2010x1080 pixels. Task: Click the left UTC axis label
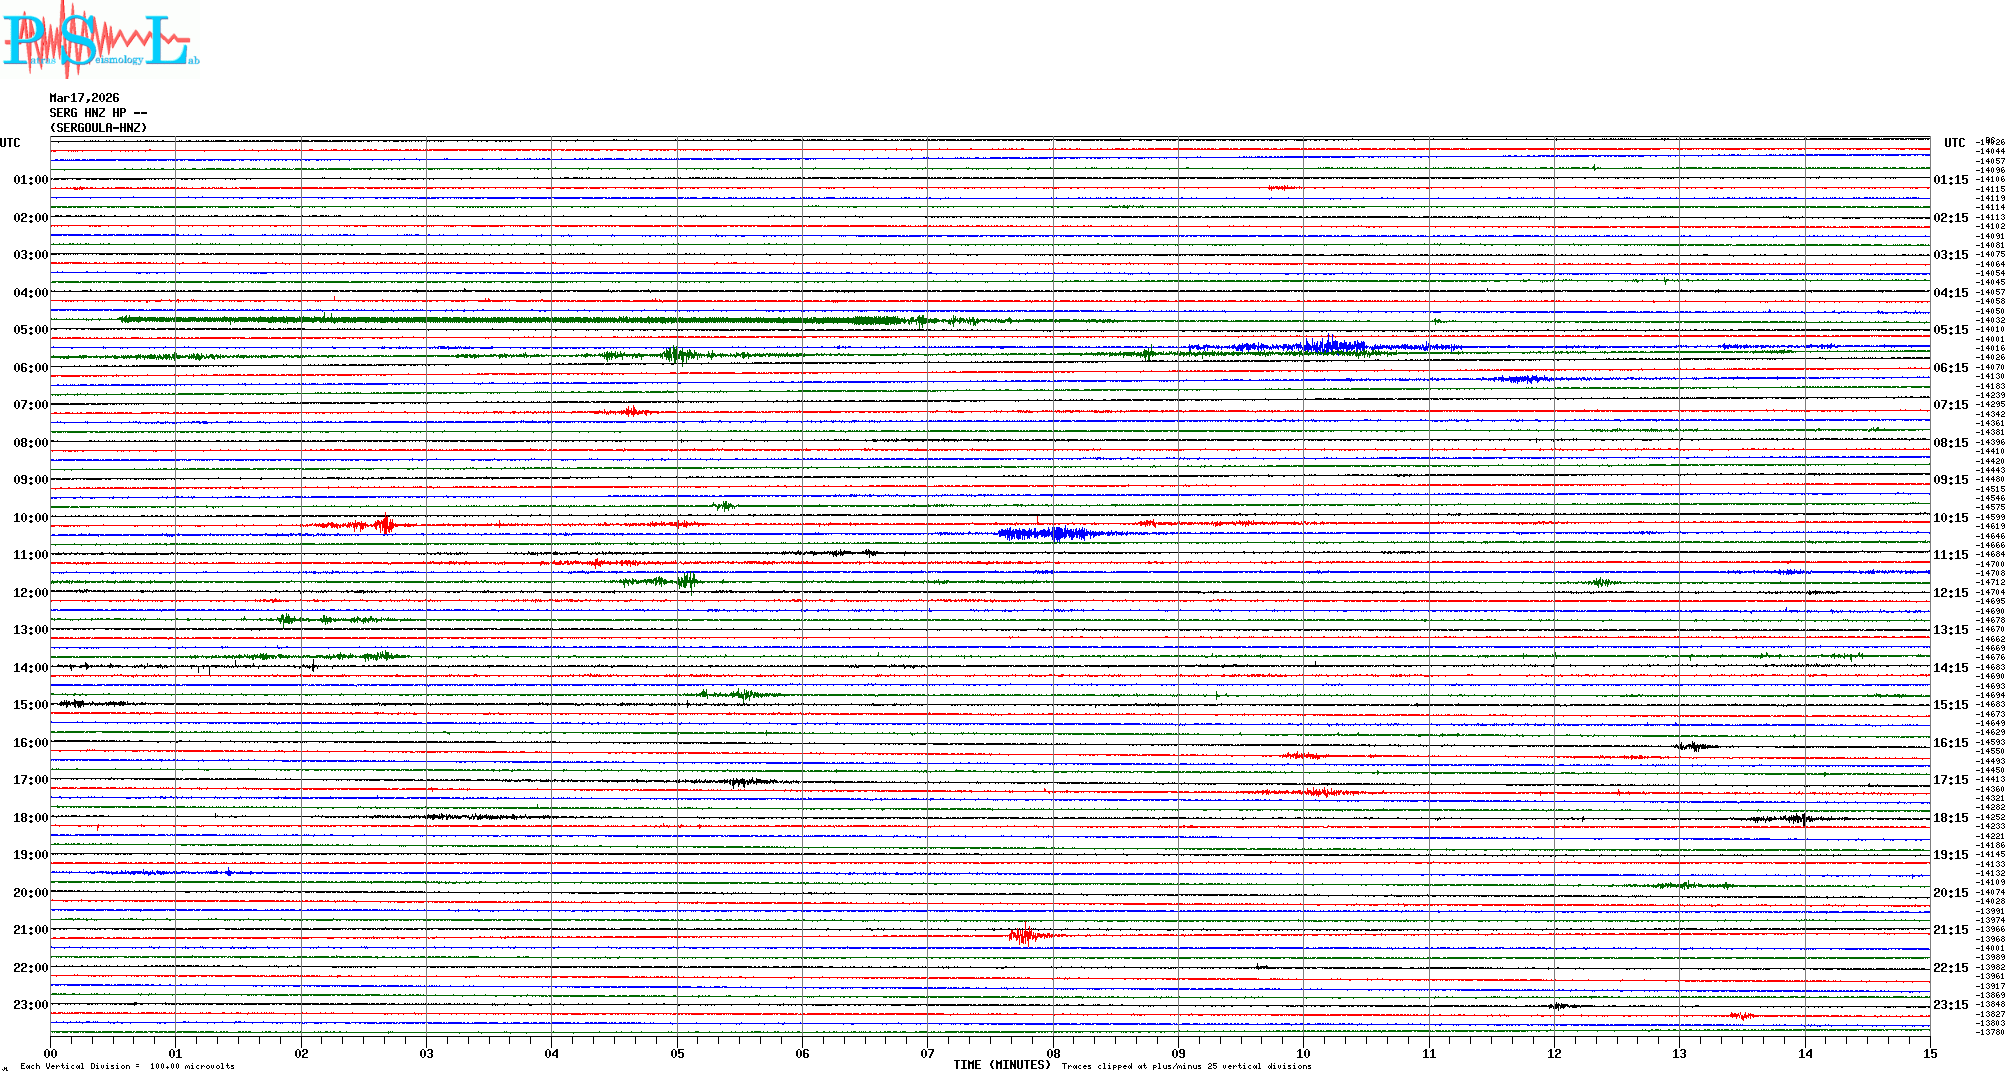10,143
